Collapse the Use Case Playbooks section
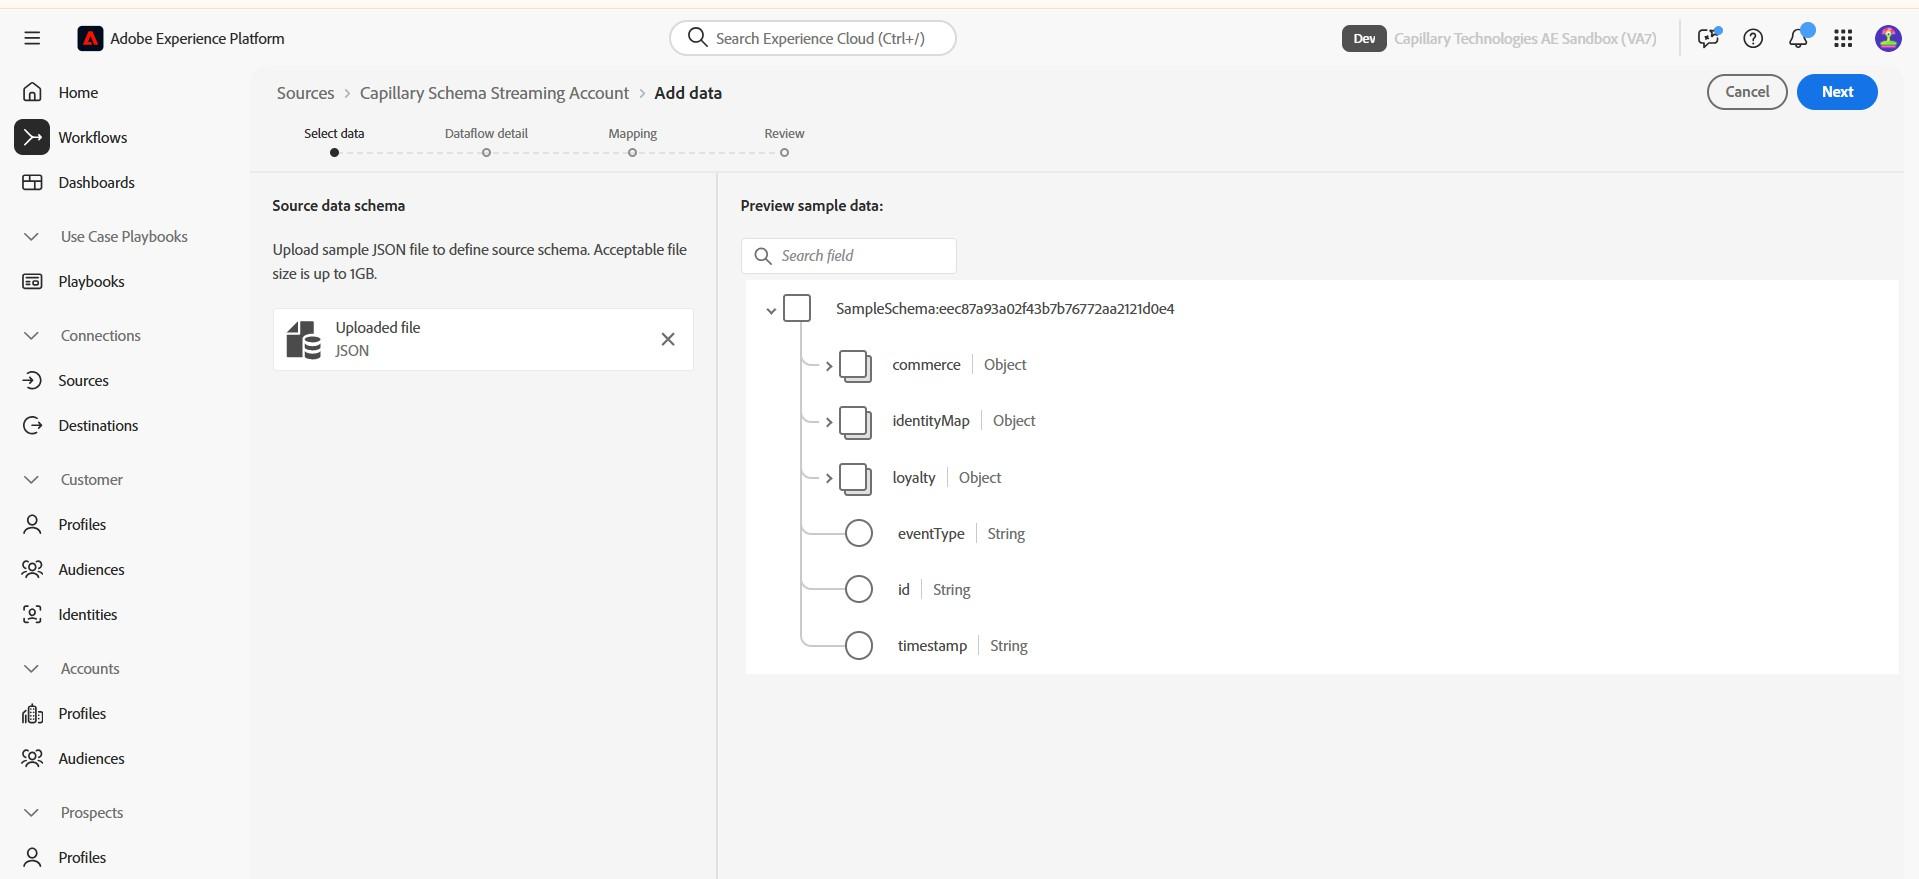Image resolution: width=1919 pixels, height=879 pixels. pos(31,237)
